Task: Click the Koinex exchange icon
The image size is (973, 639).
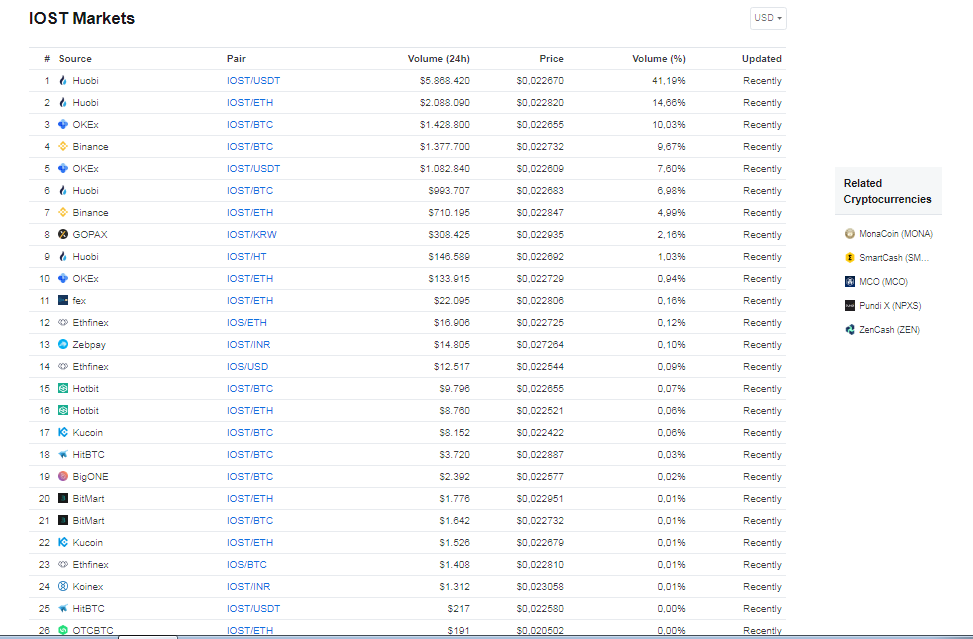Action: pyautogui.click(x=63, y=586)
